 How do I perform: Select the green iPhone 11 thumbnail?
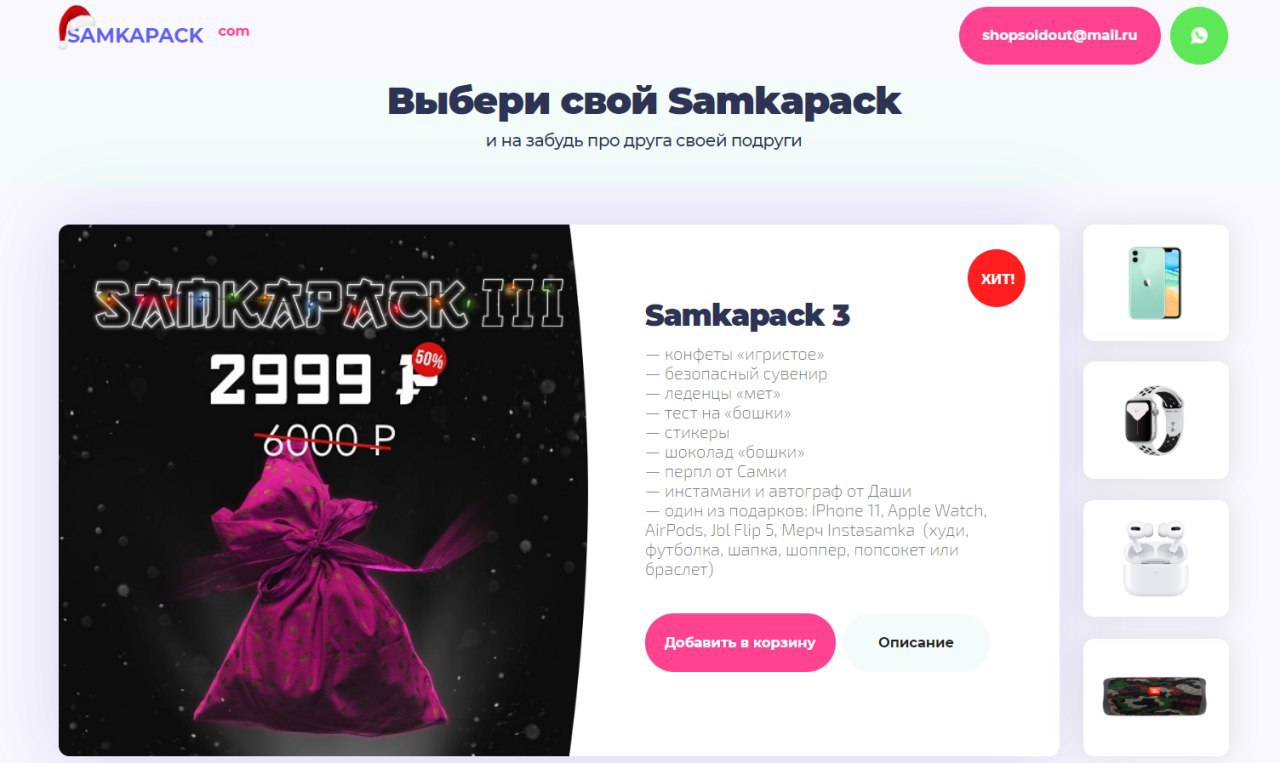[1155, 283]
